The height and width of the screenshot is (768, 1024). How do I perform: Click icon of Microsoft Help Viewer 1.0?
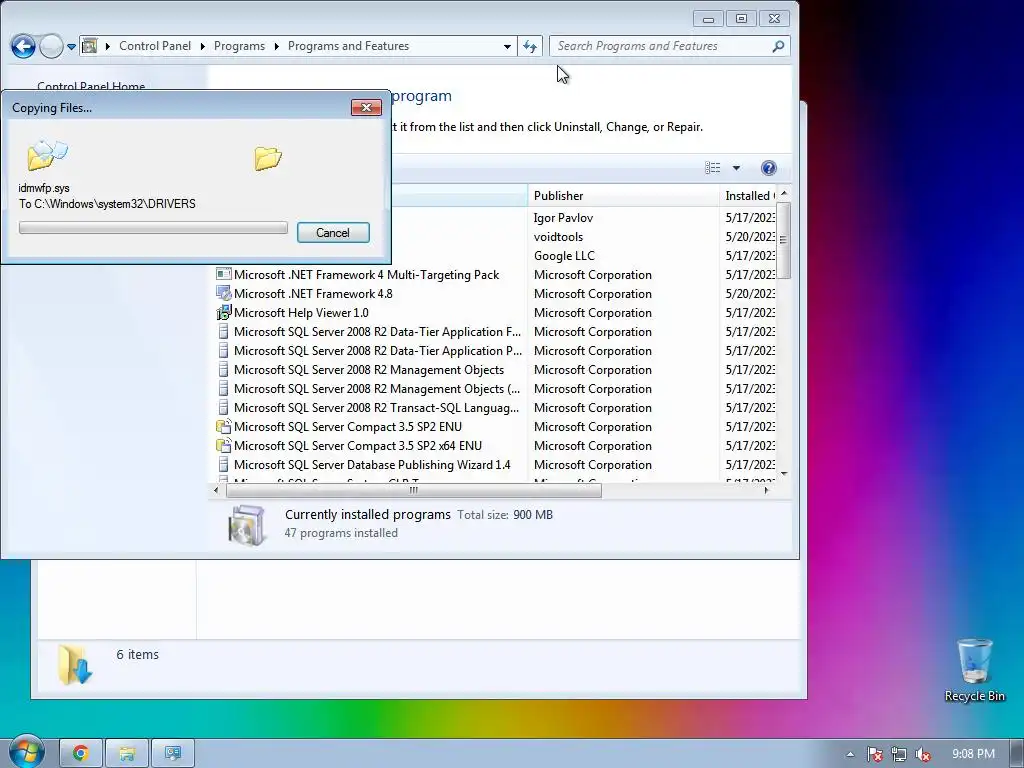[x=223, y=313]
